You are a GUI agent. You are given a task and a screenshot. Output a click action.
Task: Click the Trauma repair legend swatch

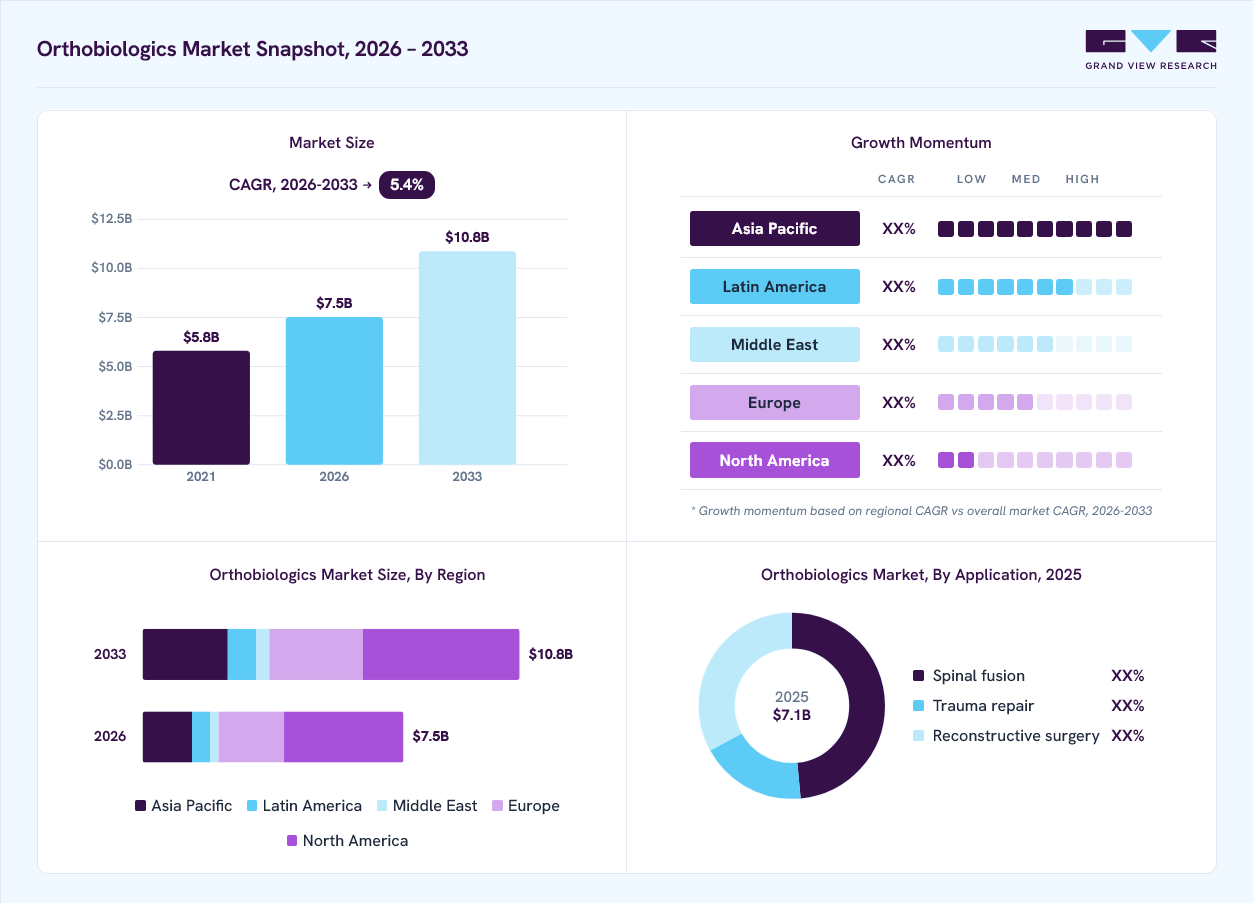[919, 706]
